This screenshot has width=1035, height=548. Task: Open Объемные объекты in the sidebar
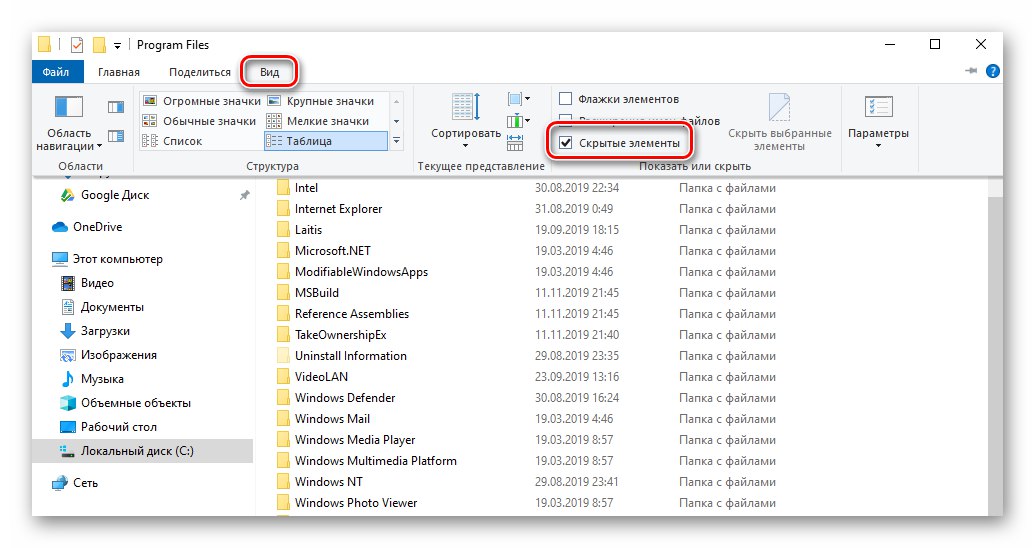[135, 403]
